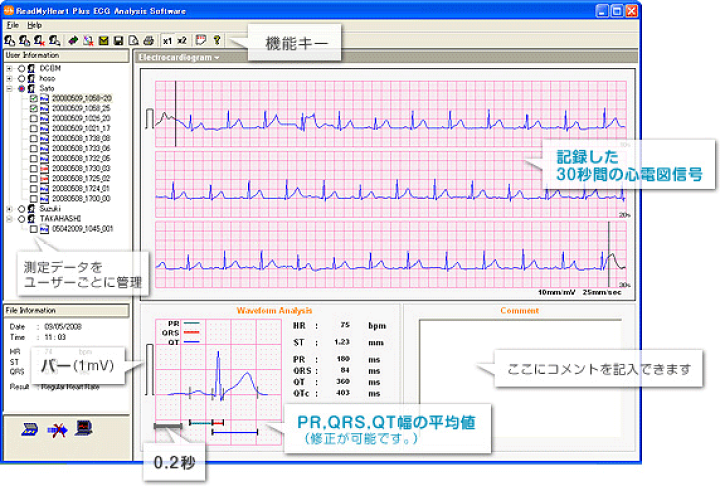Click the red QRS interval marker
Image resolution: width=720 pixels, height=486 pixels.
218,423
